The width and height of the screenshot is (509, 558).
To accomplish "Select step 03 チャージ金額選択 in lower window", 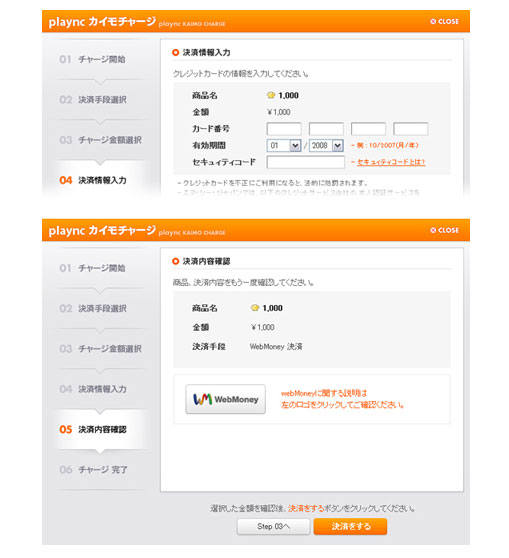I will pos(101,349).
